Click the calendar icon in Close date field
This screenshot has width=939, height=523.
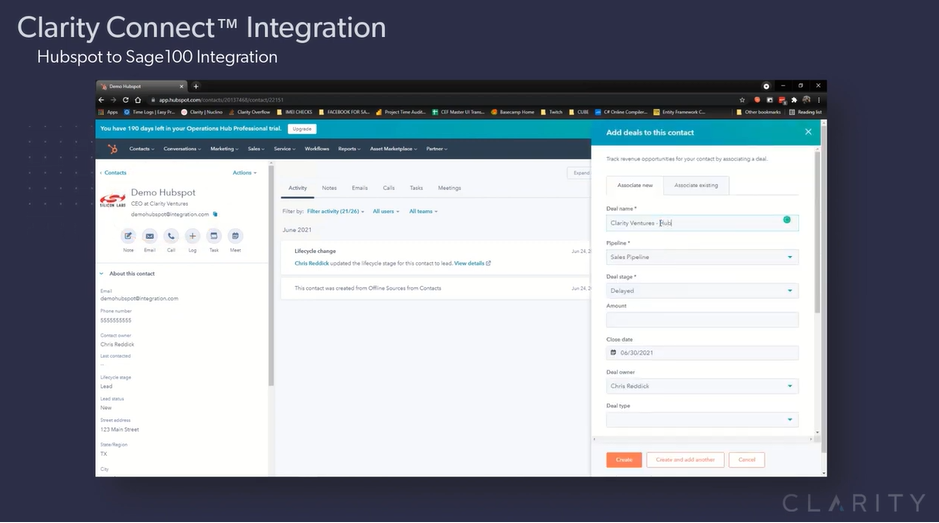pos(613,353)
